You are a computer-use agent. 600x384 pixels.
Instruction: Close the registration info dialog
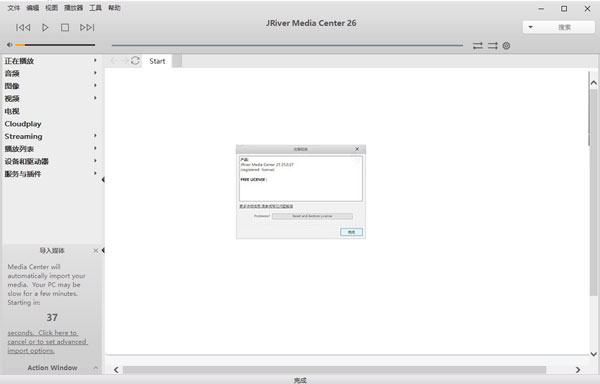(x=357, y=149)
